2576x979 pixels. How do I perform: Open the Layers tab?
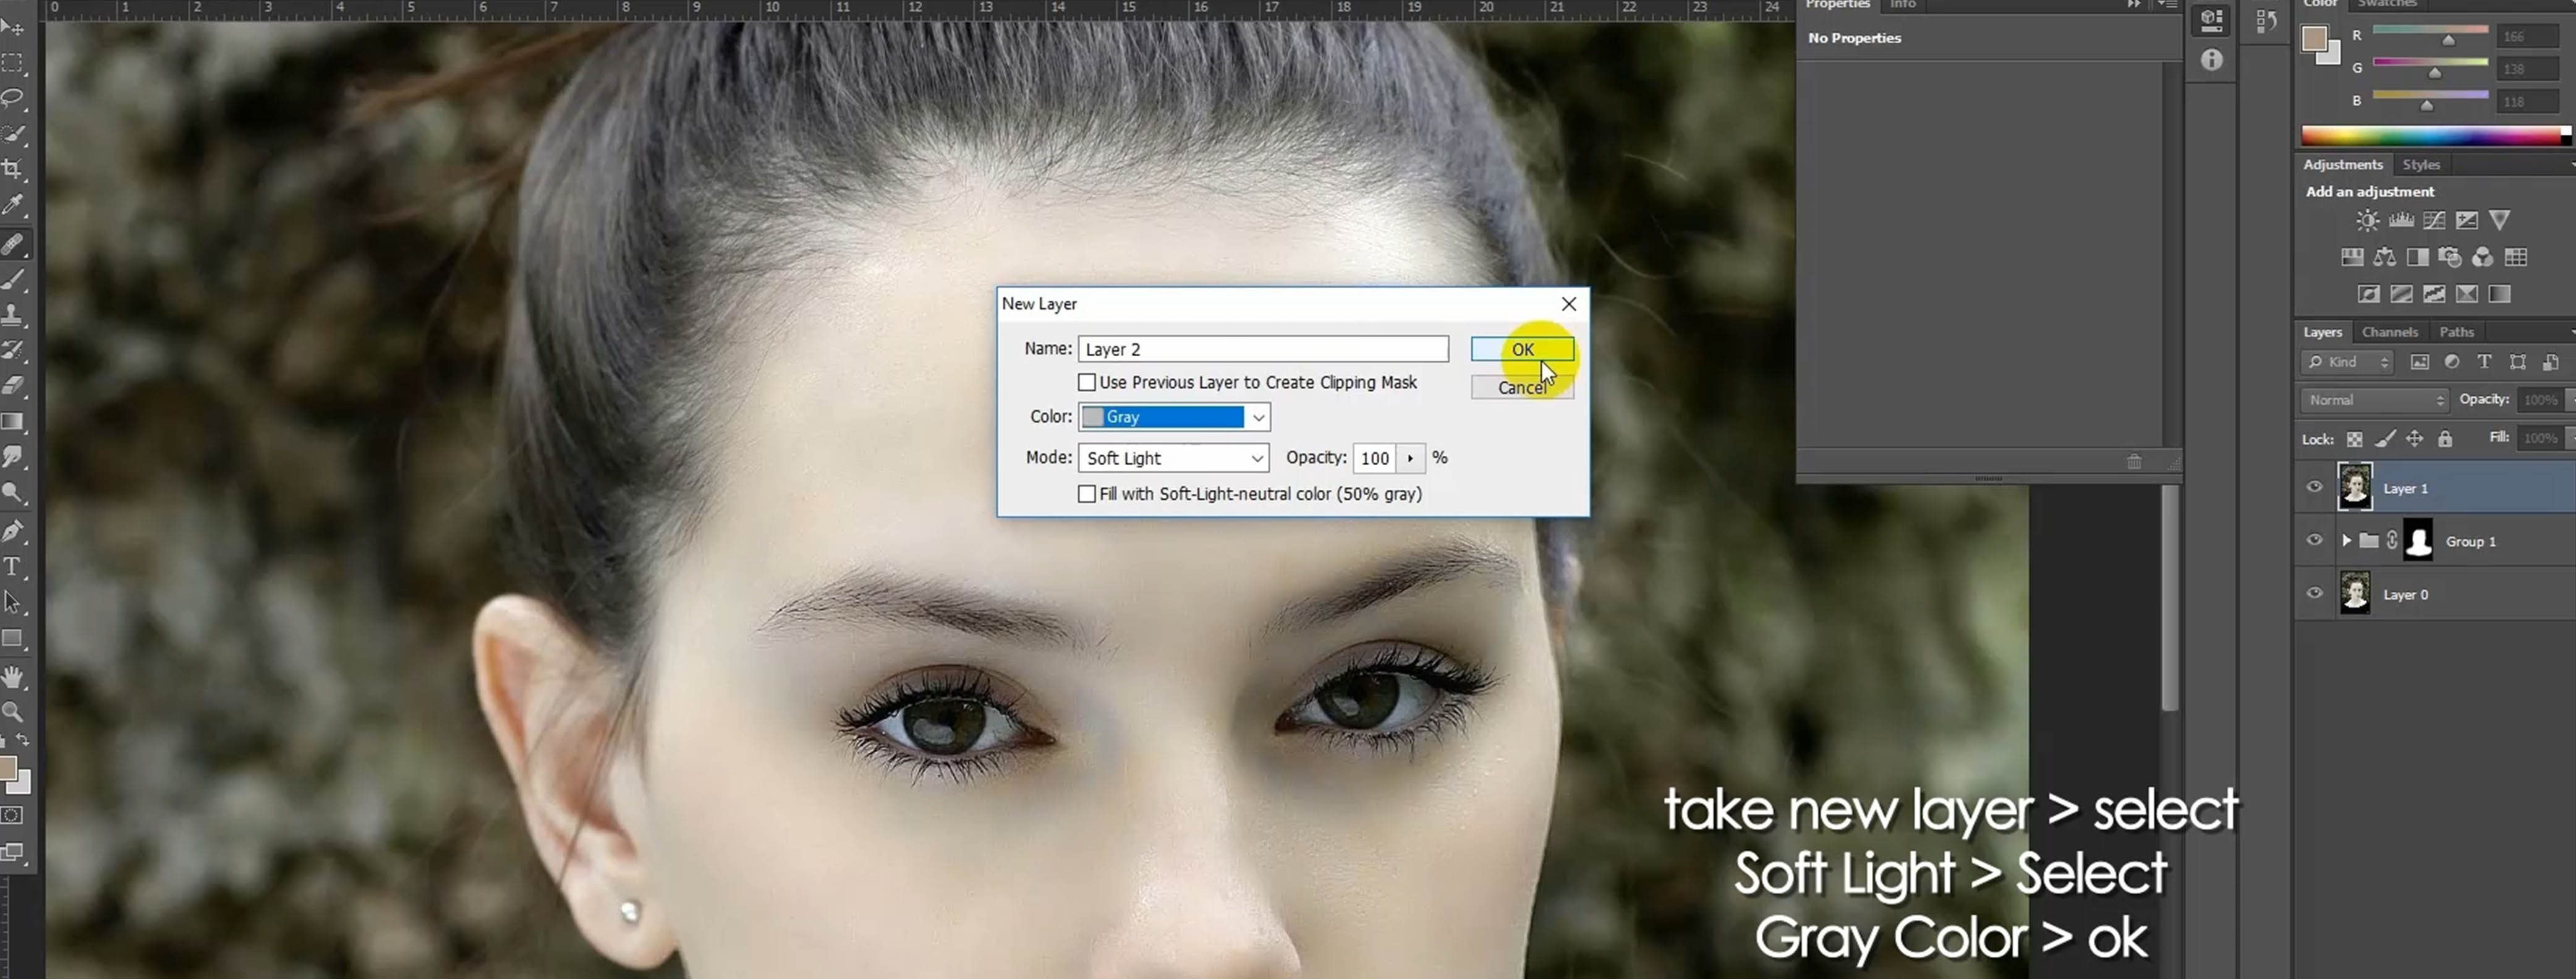click(2322, 332)
